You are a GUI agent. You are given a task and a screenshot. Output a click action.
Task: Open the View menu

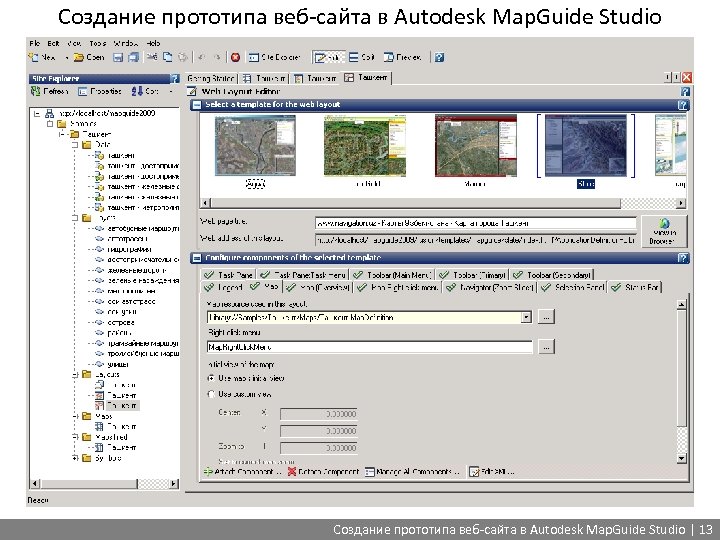[x=74, y=43]
